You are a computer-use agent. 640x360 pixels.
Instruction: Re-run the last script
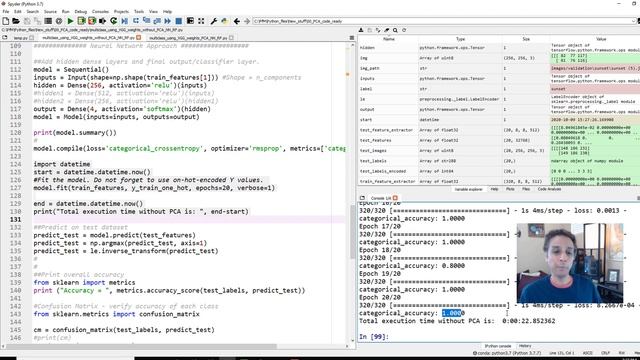[x=113, y=21]
